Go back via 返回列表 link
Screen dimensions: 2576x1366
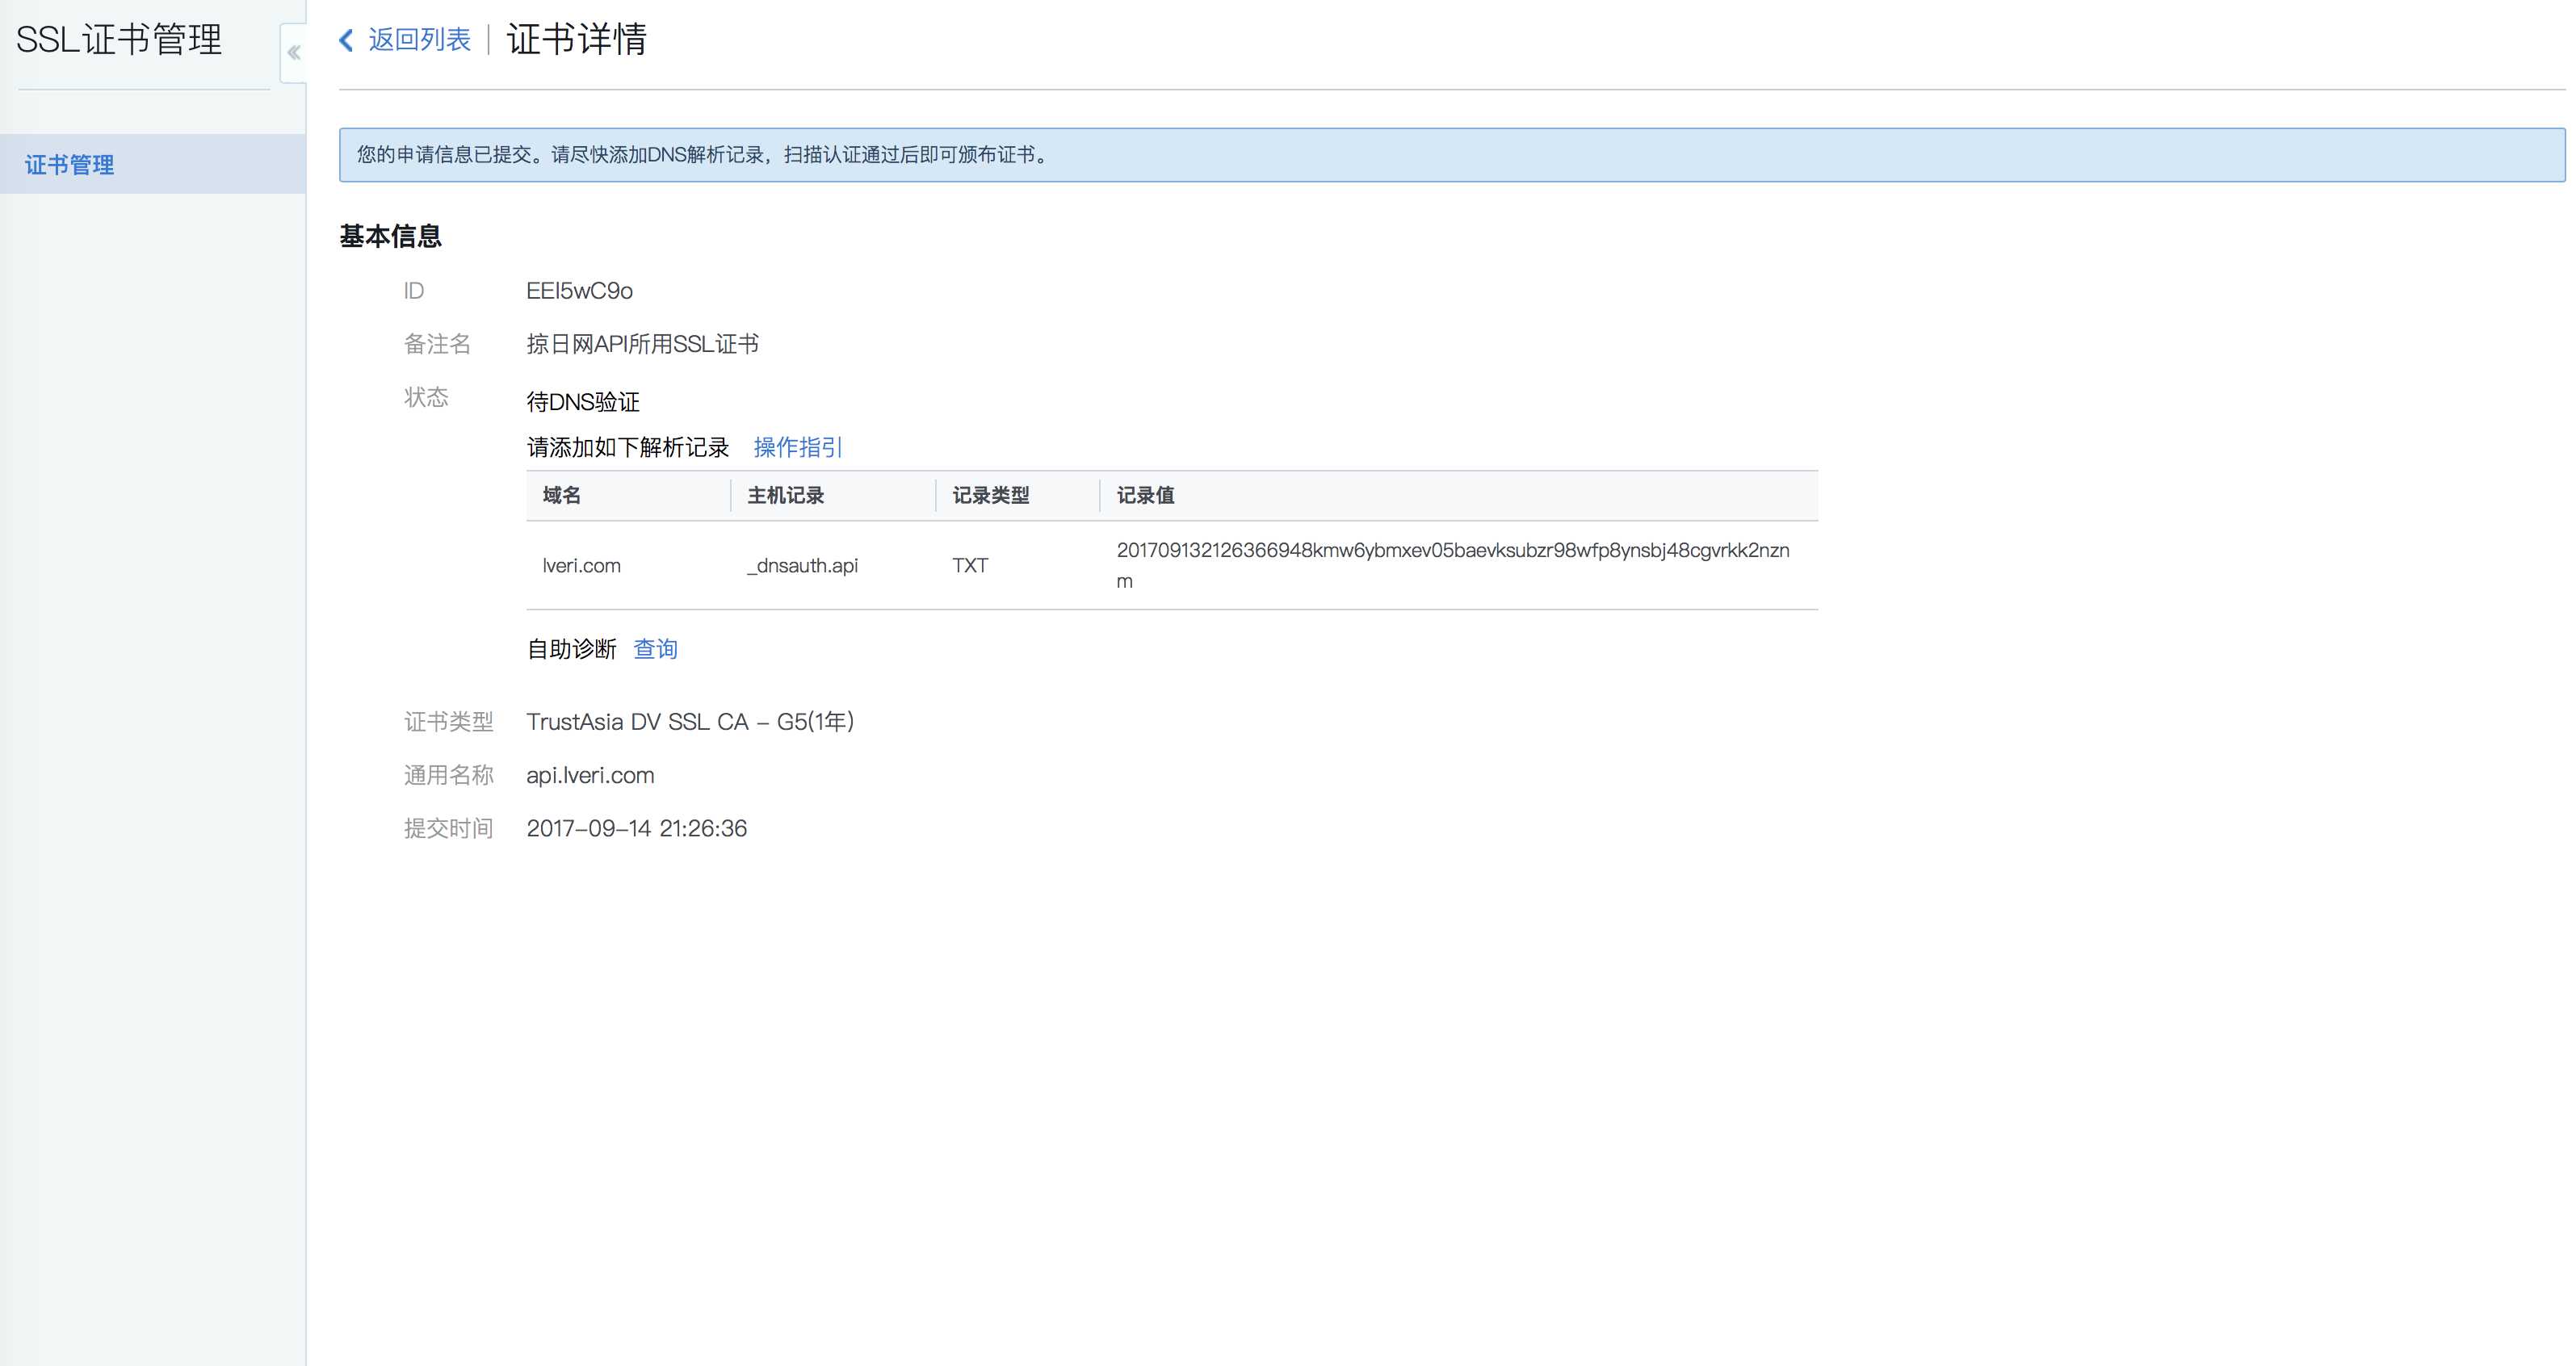419,40
